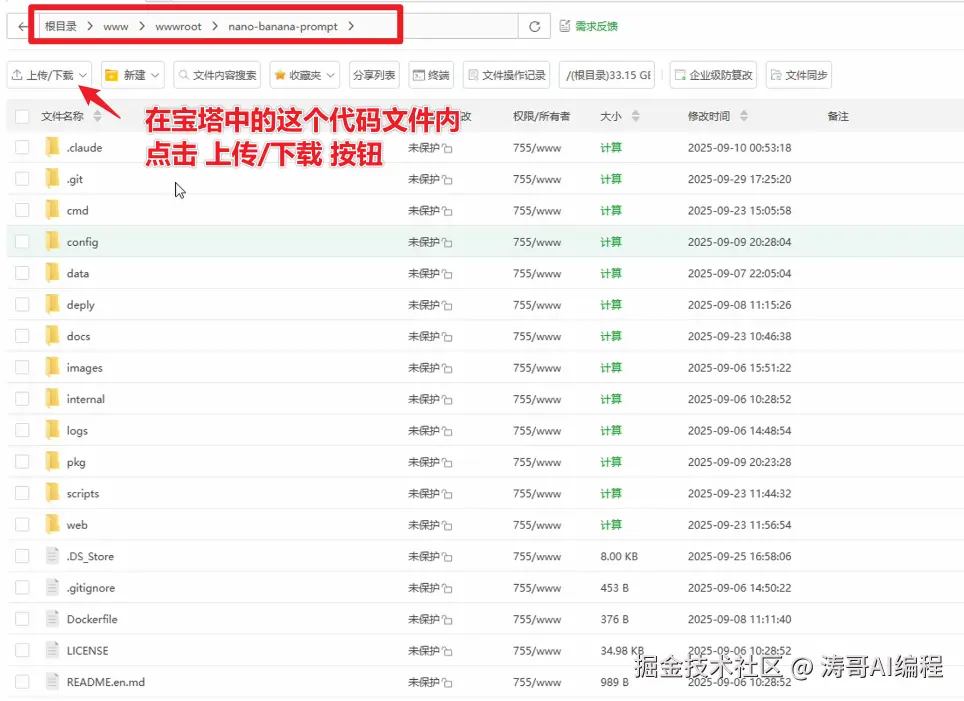This screenshot has height=701, width=964.
Task: Check the data folder checkbox
Action: click(22, 273)
